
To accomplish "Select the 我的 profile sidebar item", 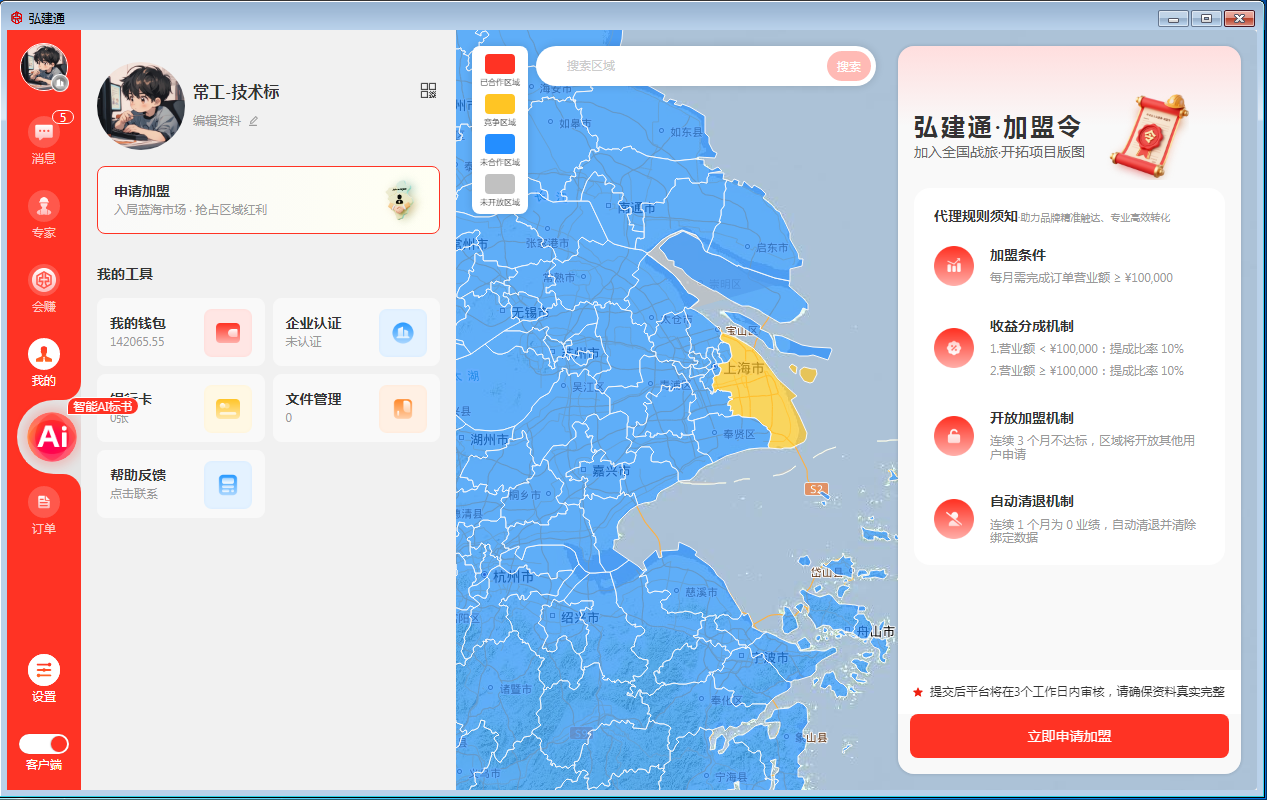I will tap(43, 355).
